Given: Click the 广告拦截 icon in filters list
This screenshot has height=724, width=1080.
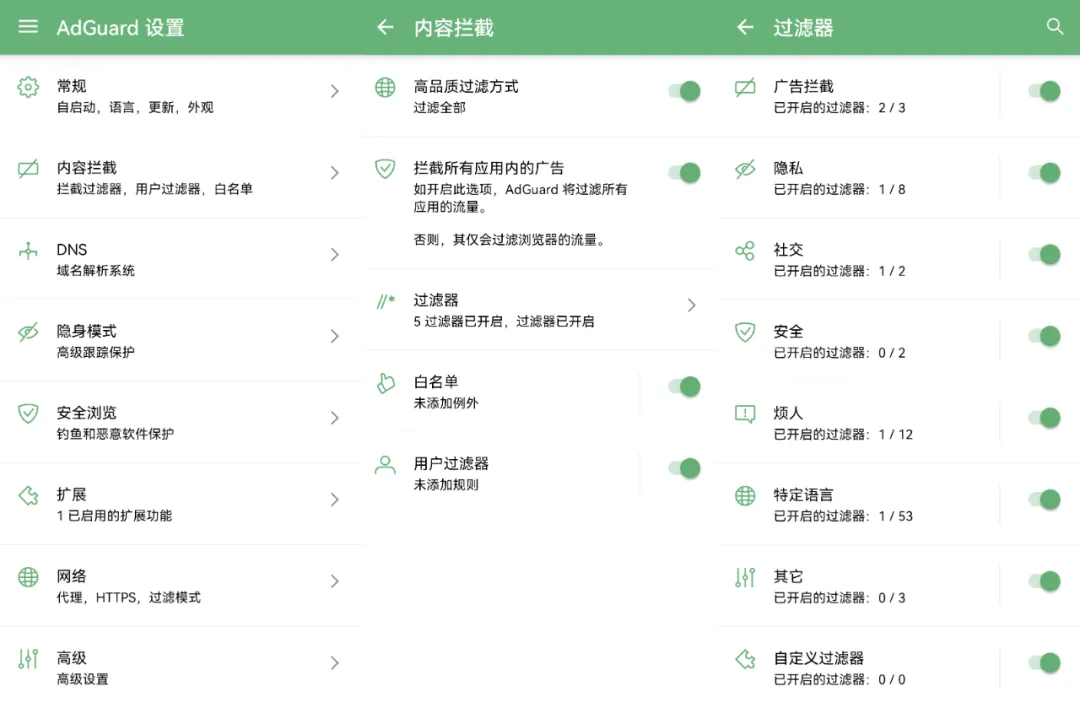Looking at the screenshot, I should pos(745,87).
